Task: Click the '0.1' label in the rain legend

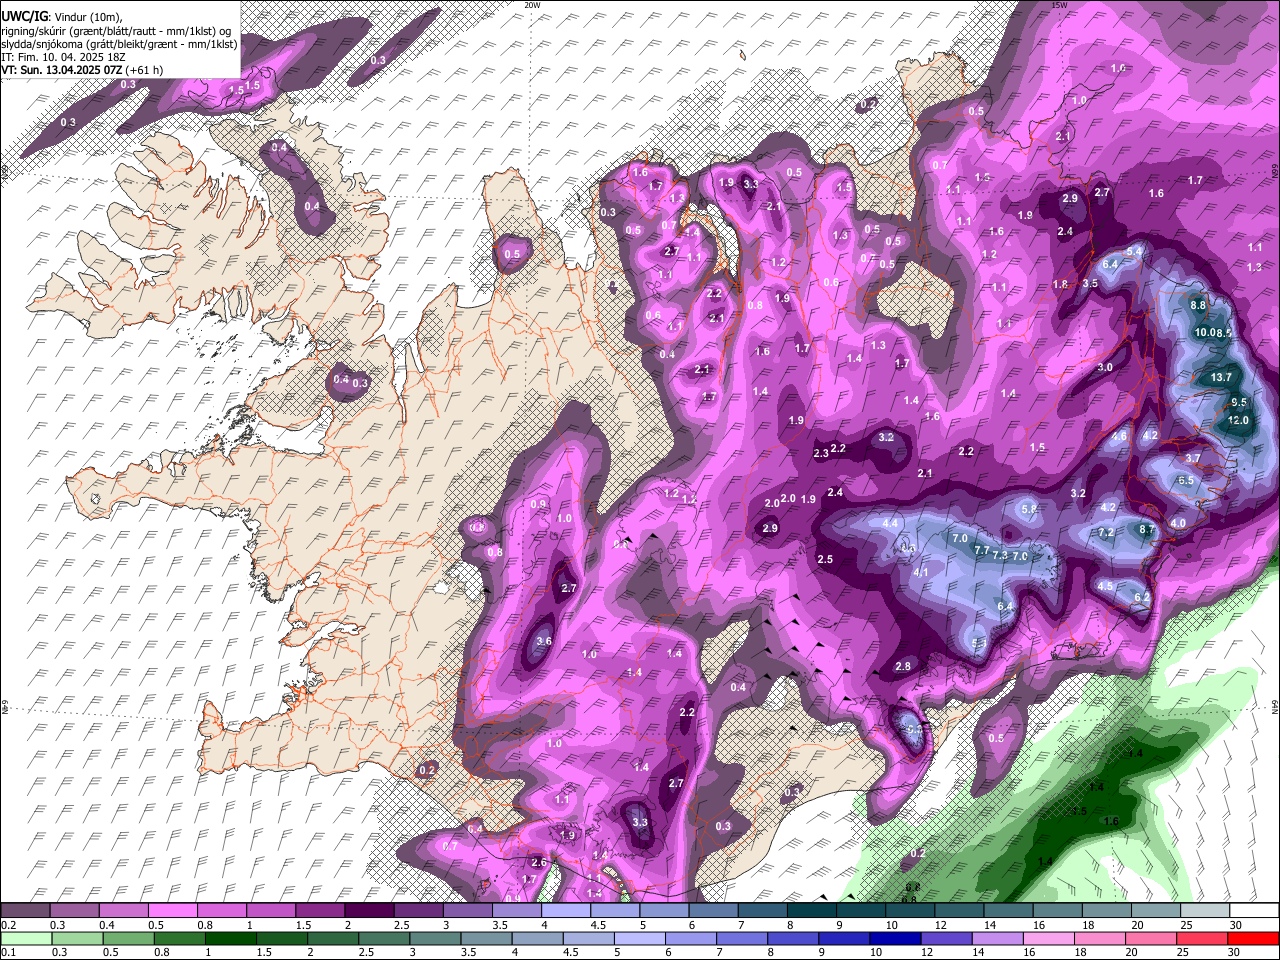Action: coord(7,953)
